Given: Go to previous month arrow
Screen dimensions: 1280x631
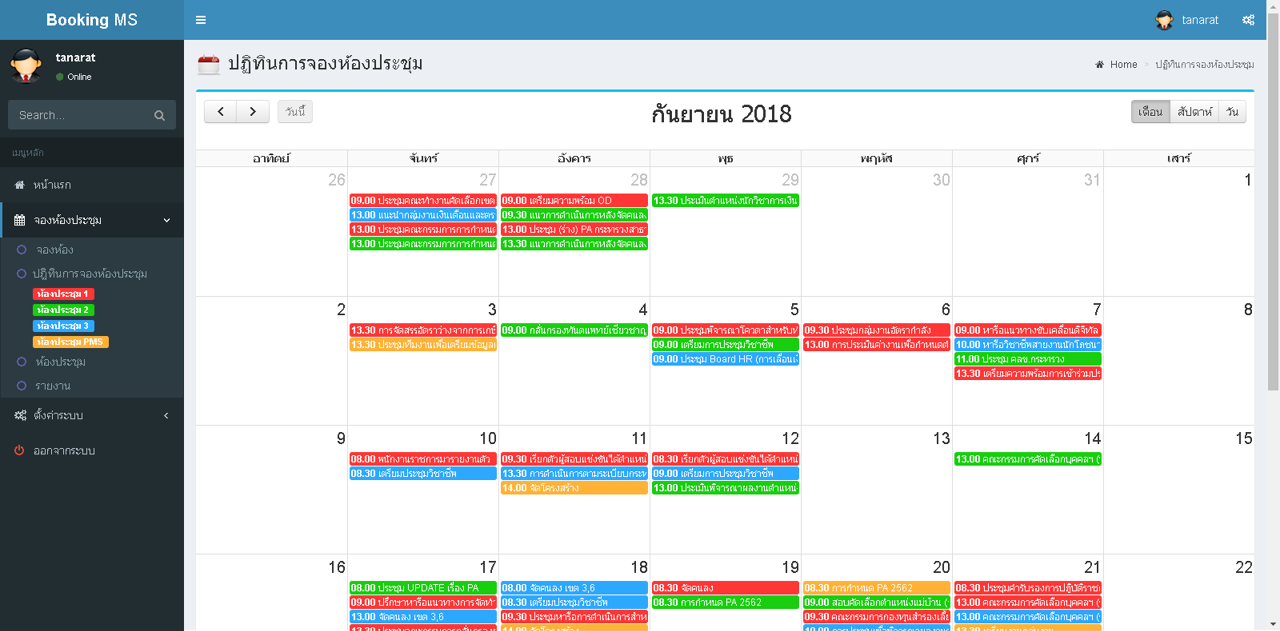Looking at the screenshot, I should pos(221,111).
